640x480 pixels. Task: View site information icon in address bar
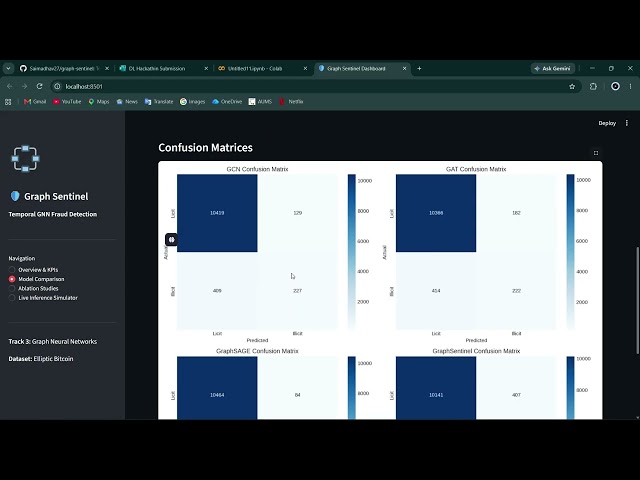tap(58, 87)
